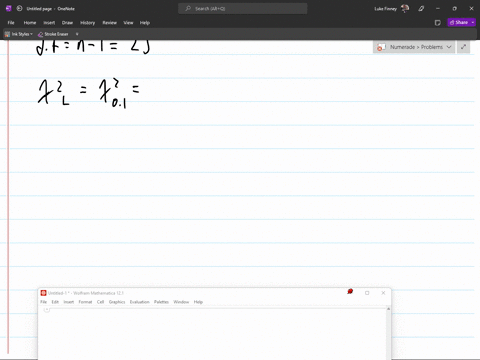480x360 pixels.
Task: Click the back navigation arrow icon
Action: click(x=20, y=8)
